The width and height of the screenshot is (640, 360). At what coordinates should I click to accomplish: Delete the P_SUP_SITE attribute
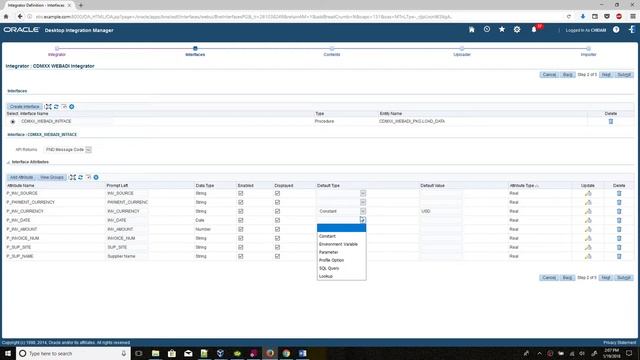(619, 247)
